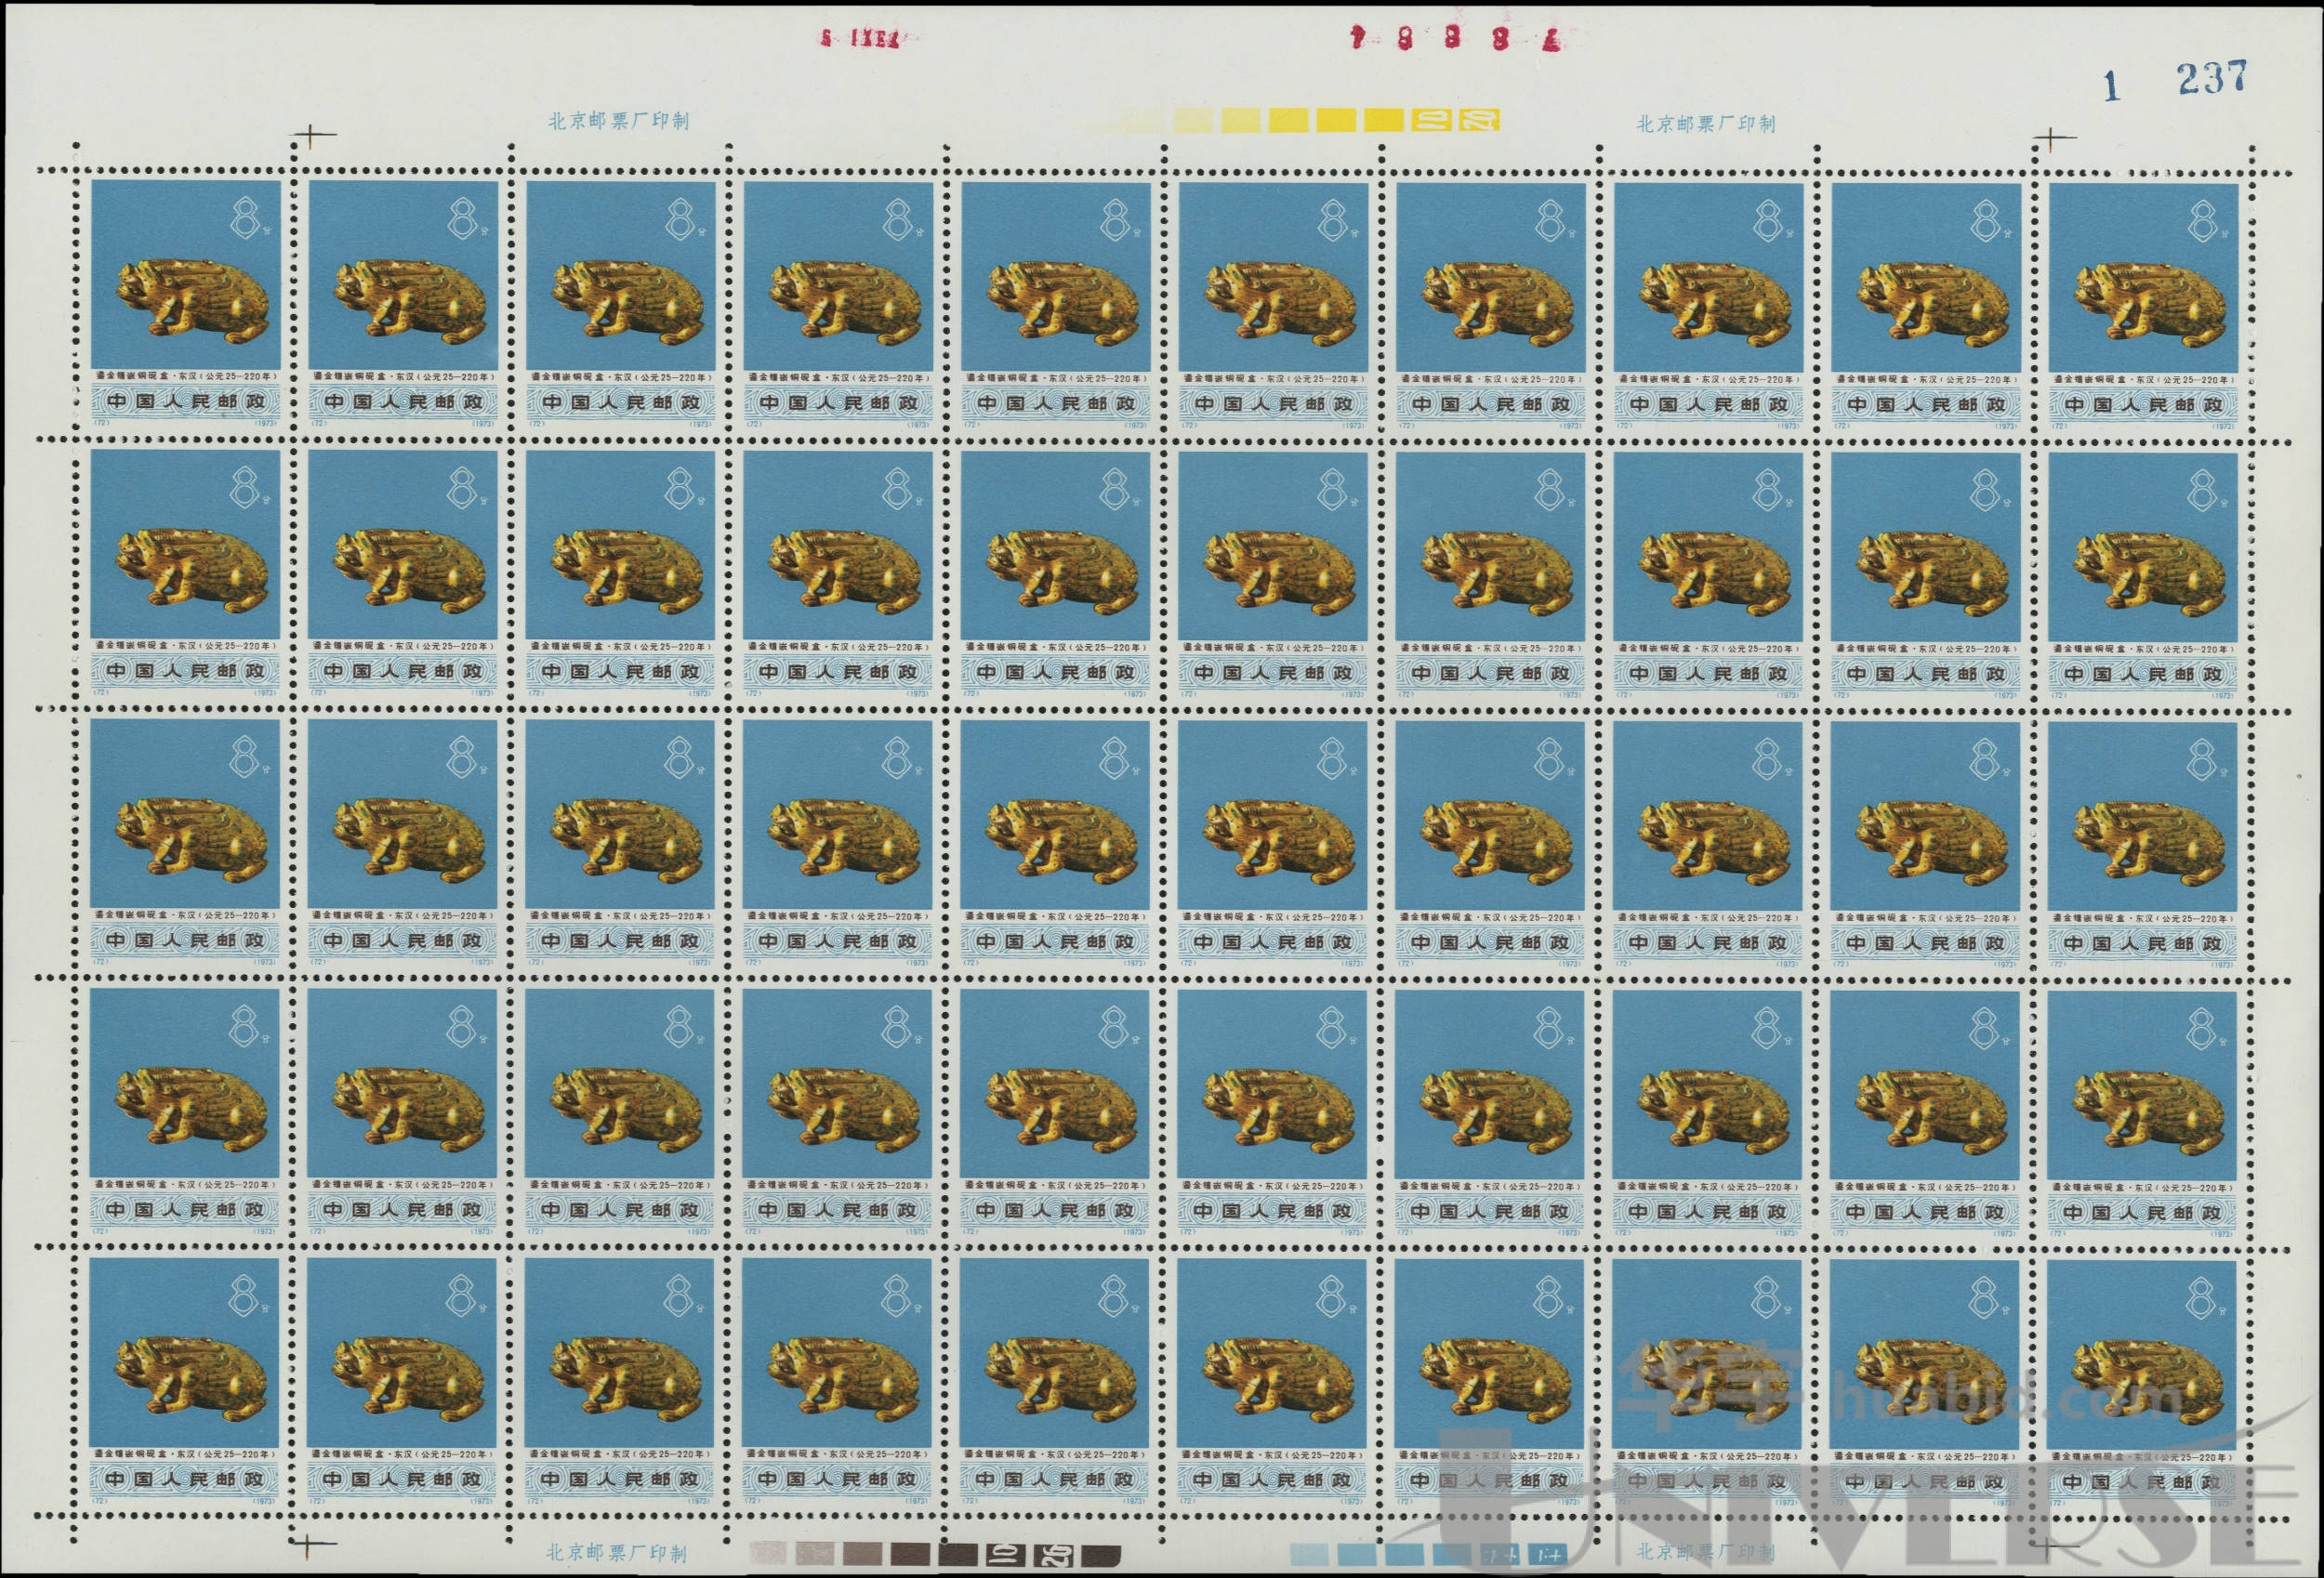Click 中国人民邮政 on the second-row, first-column stamp
This screenshot has width=2324, height=1578.
185,670
